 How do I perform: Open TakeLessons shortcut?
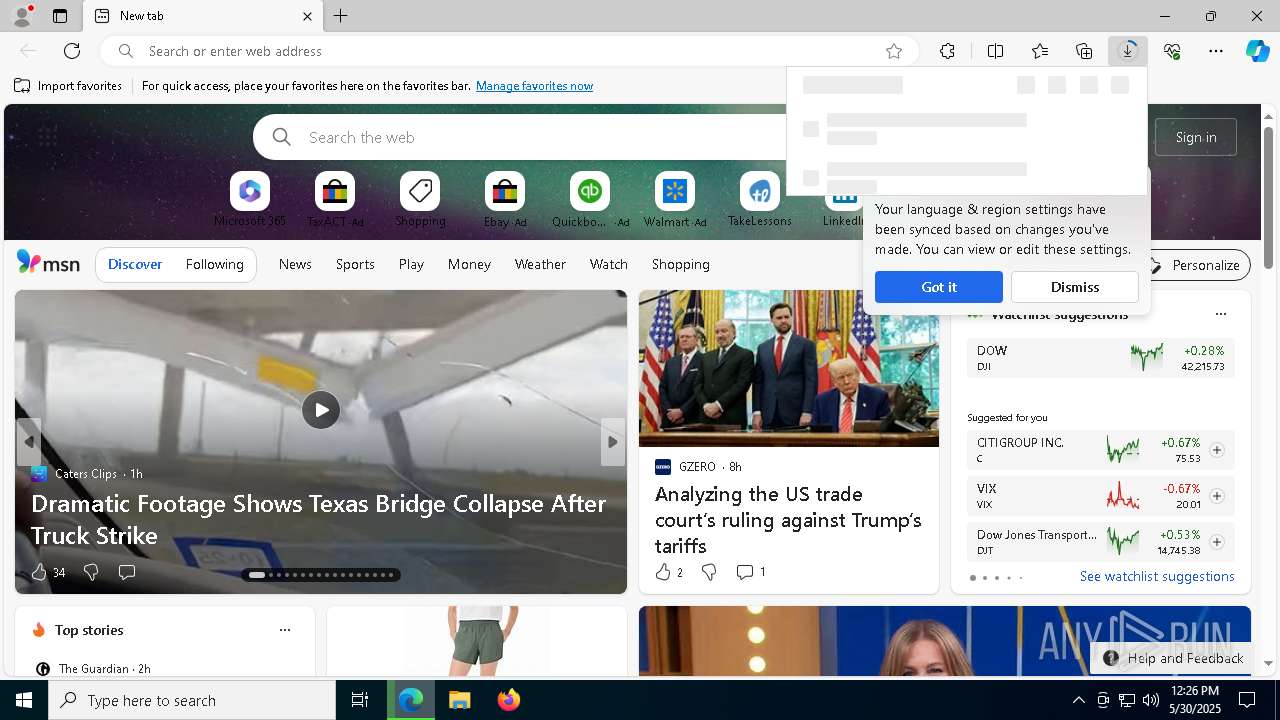coord(760,200)
